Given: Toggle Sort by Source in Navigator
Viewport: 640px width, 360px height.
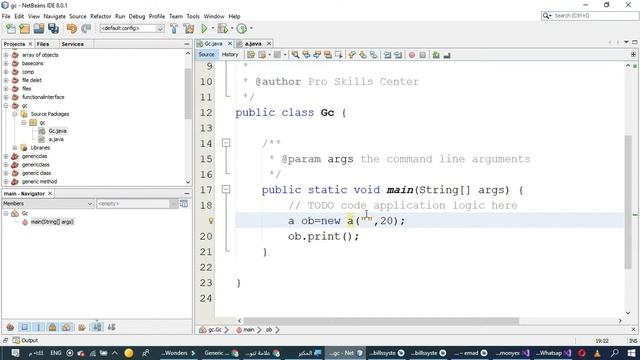Looking at the screenshot, I should coord(111,327).
